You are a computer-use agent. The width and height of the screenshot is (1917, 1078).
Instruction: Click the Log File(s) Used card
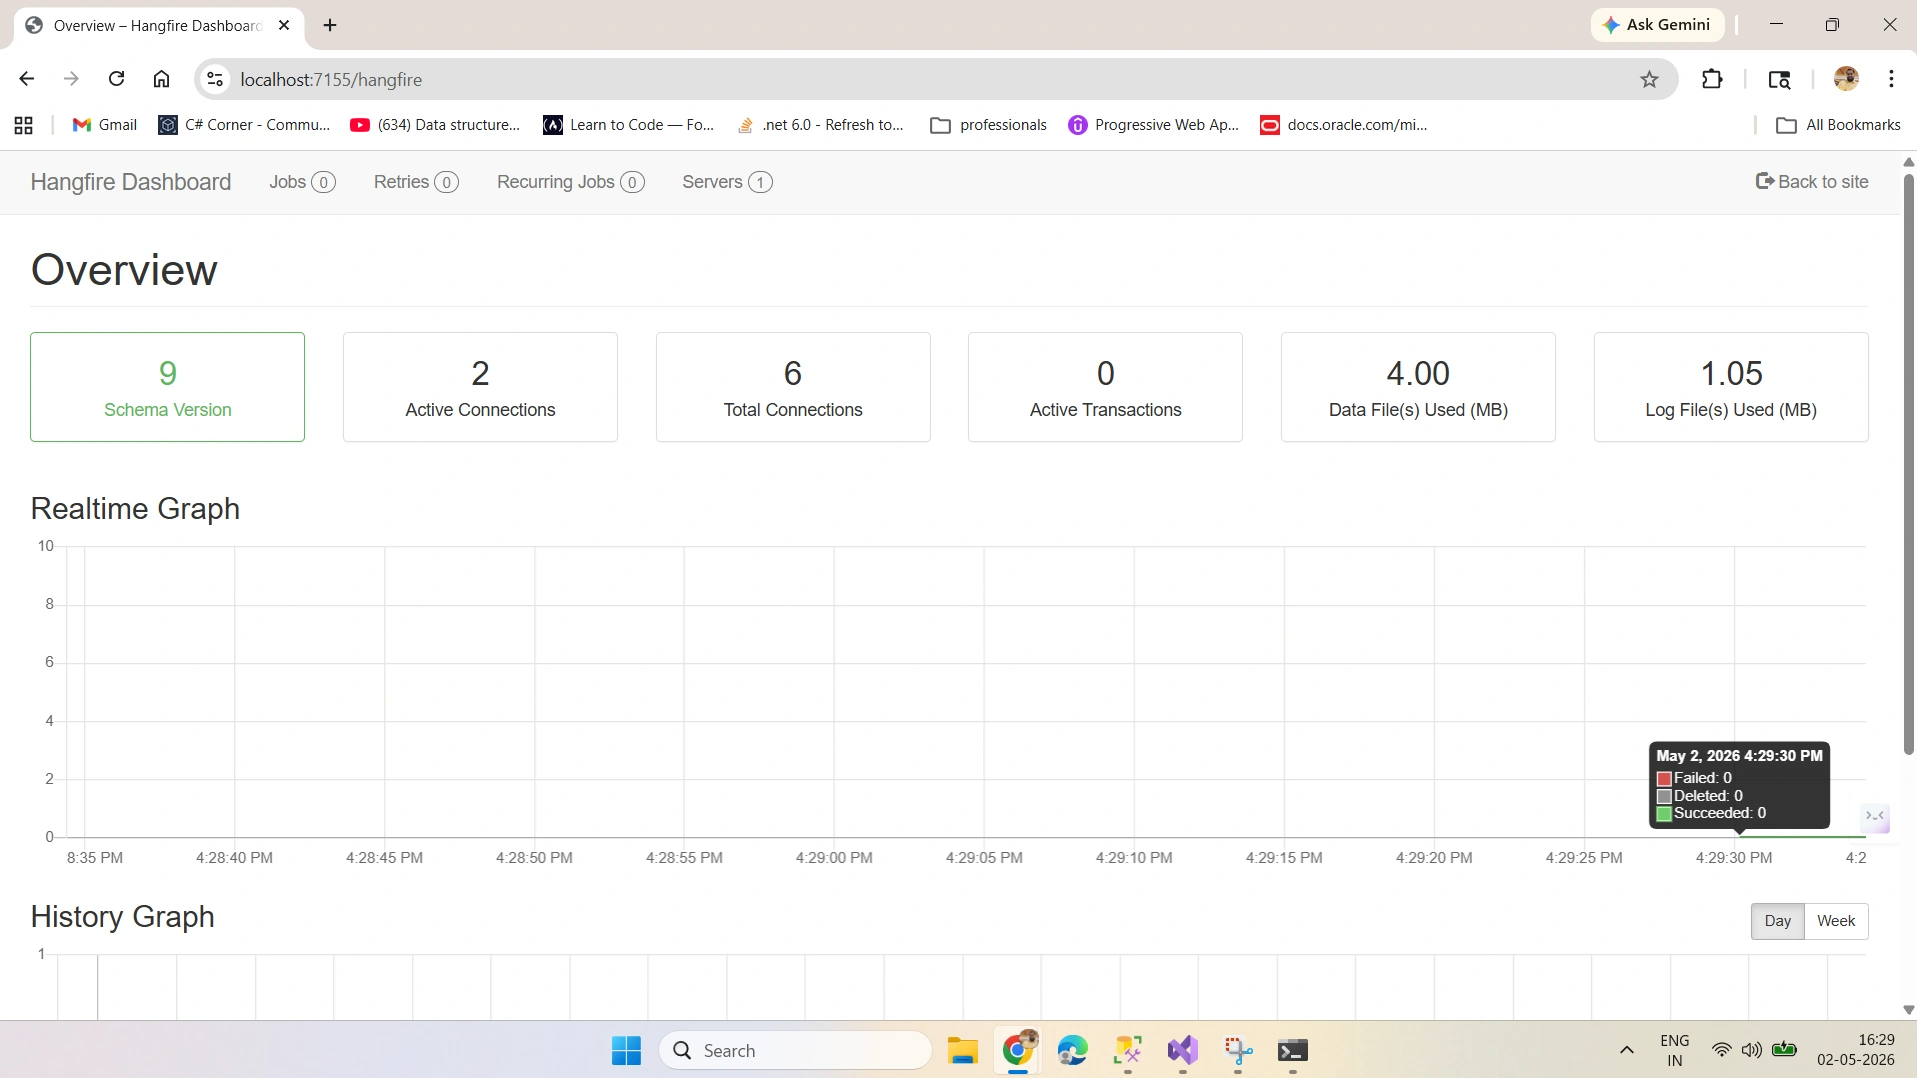pos(1731,387)
